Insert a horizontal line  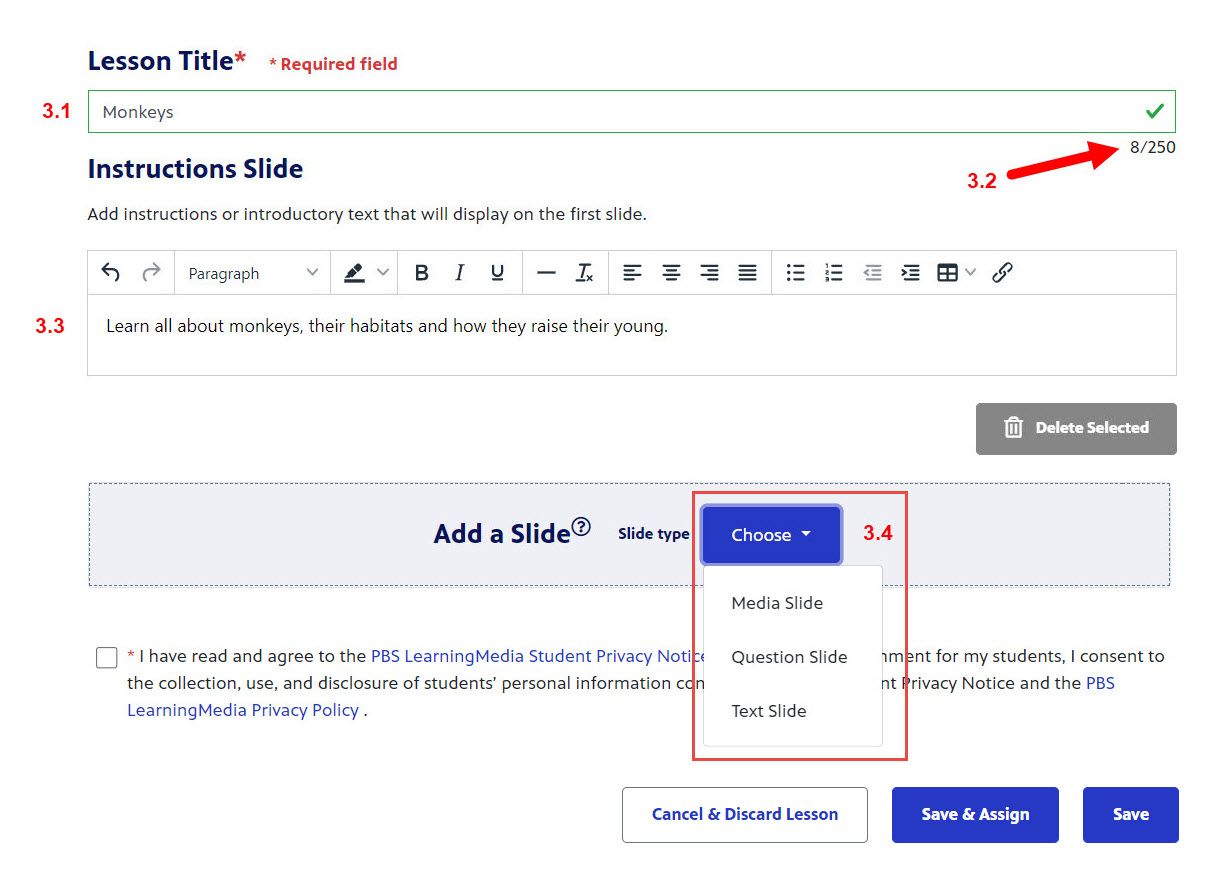(546, 273)
